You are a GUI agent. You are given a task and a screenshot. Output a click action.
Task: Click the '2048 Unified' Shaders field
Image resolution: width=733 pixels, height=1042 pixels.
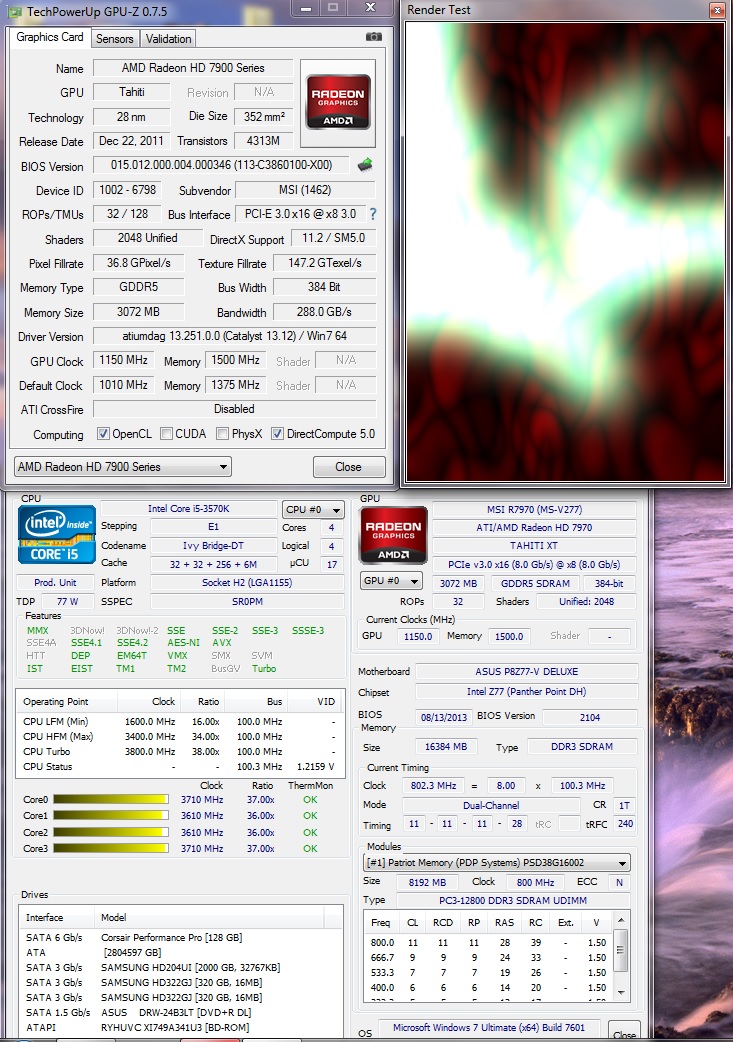tap(148, 238)
